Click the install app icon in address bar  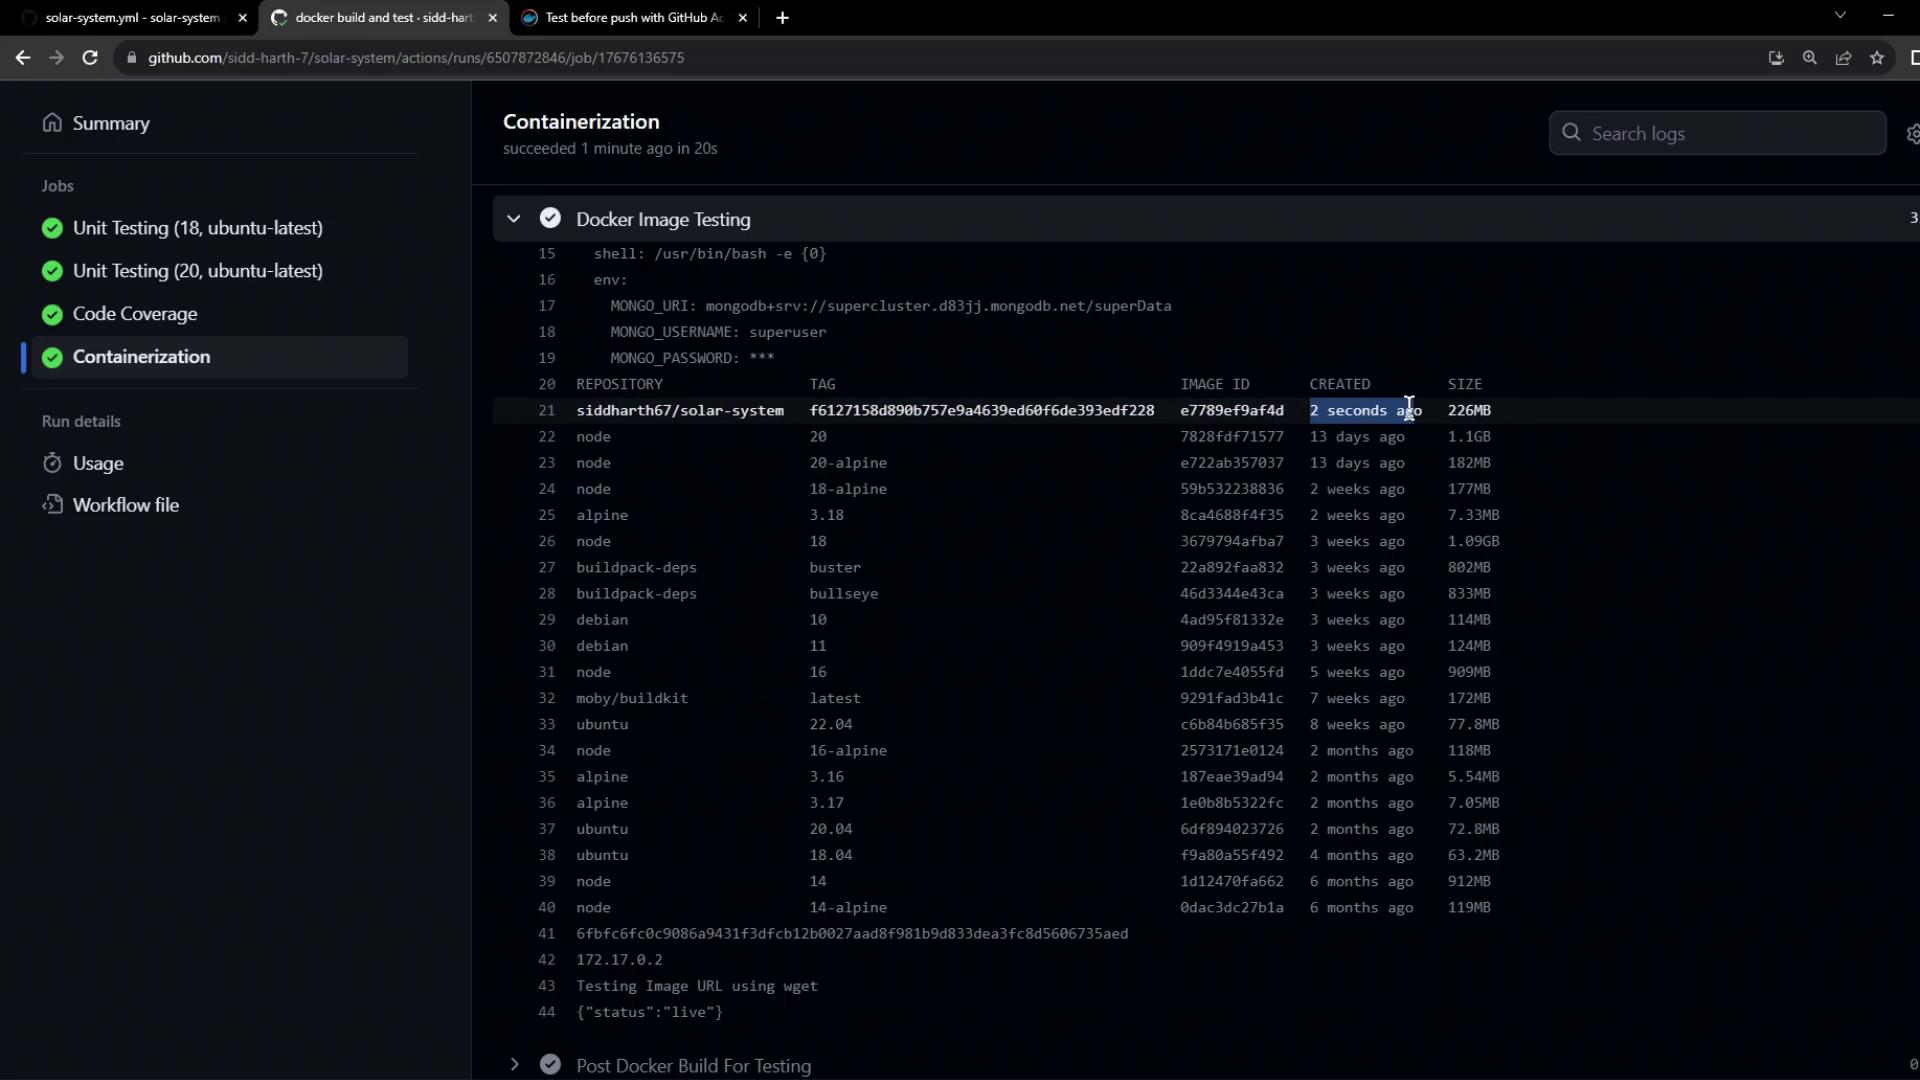[x=1776, y=58]
